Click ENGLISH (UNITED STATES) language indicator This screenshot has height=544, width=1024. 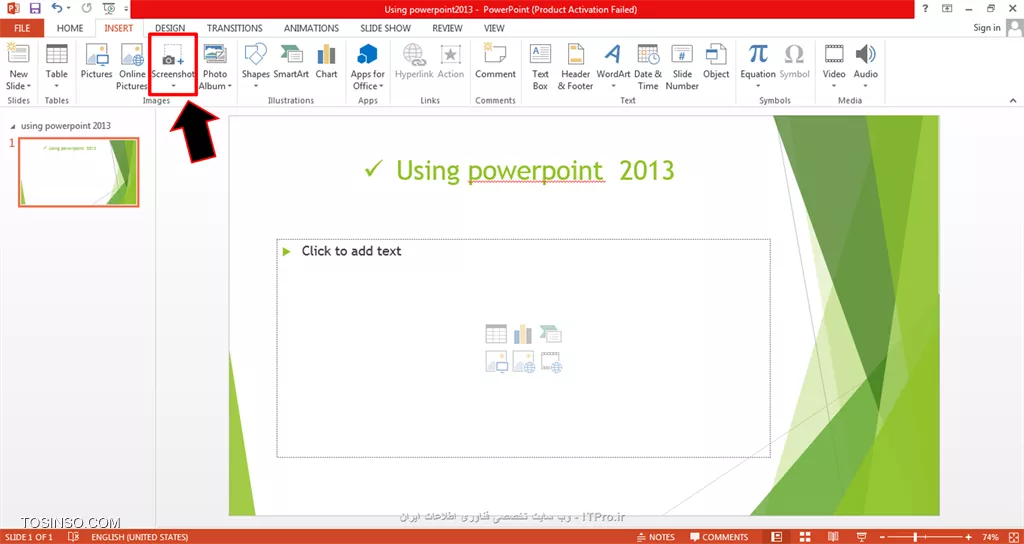140,537
